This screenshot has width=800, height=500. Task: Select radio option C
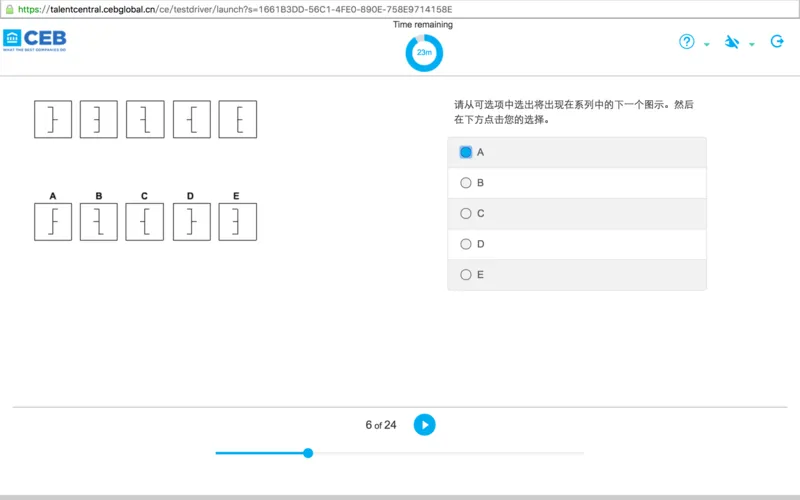(x=466, y=213)
